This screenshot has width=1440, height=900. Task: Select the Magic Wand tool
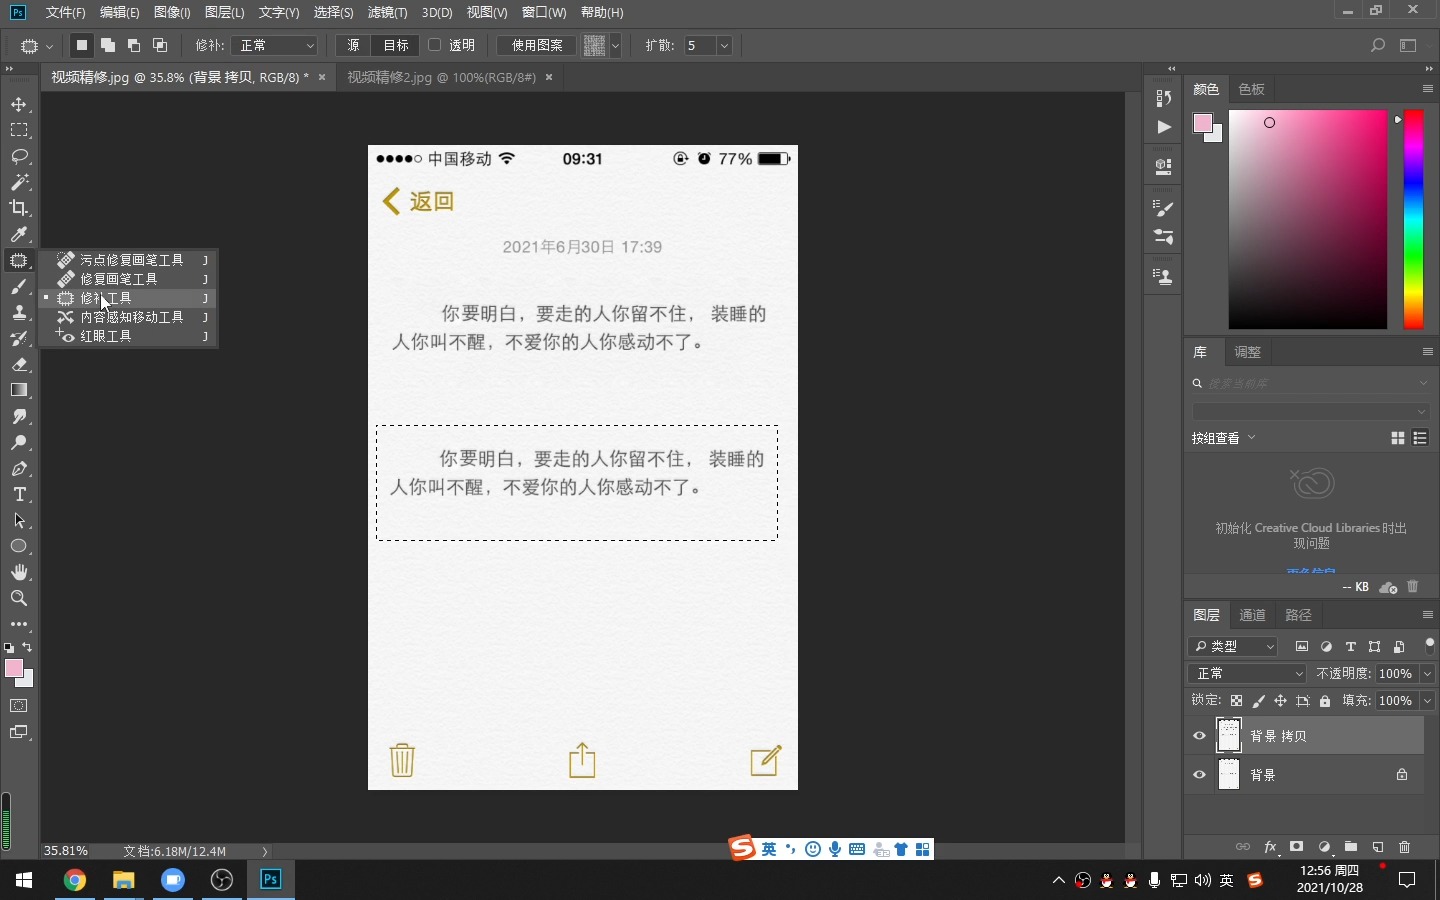click(19, 183)
